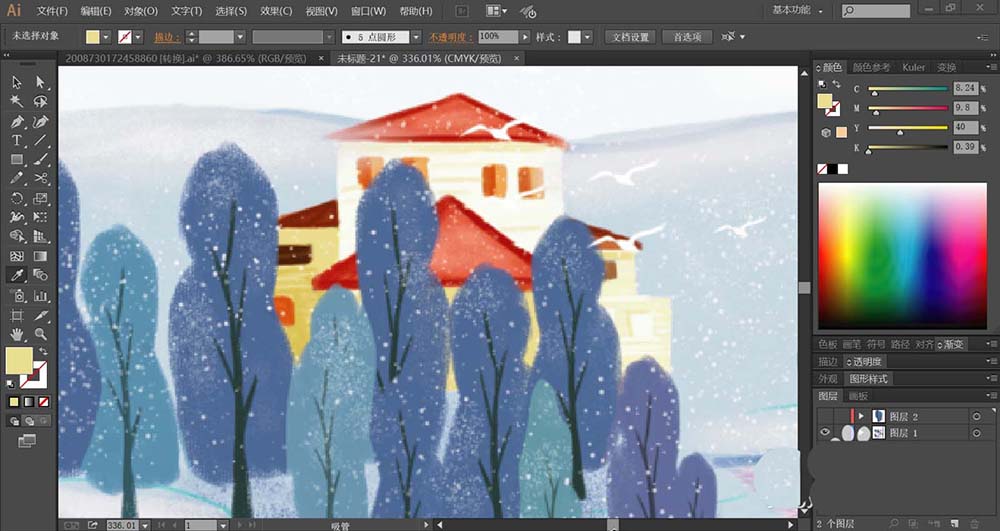1000x531 pixels.
Task: Select the Pencil tool
Action: click(x=17, y=178)
